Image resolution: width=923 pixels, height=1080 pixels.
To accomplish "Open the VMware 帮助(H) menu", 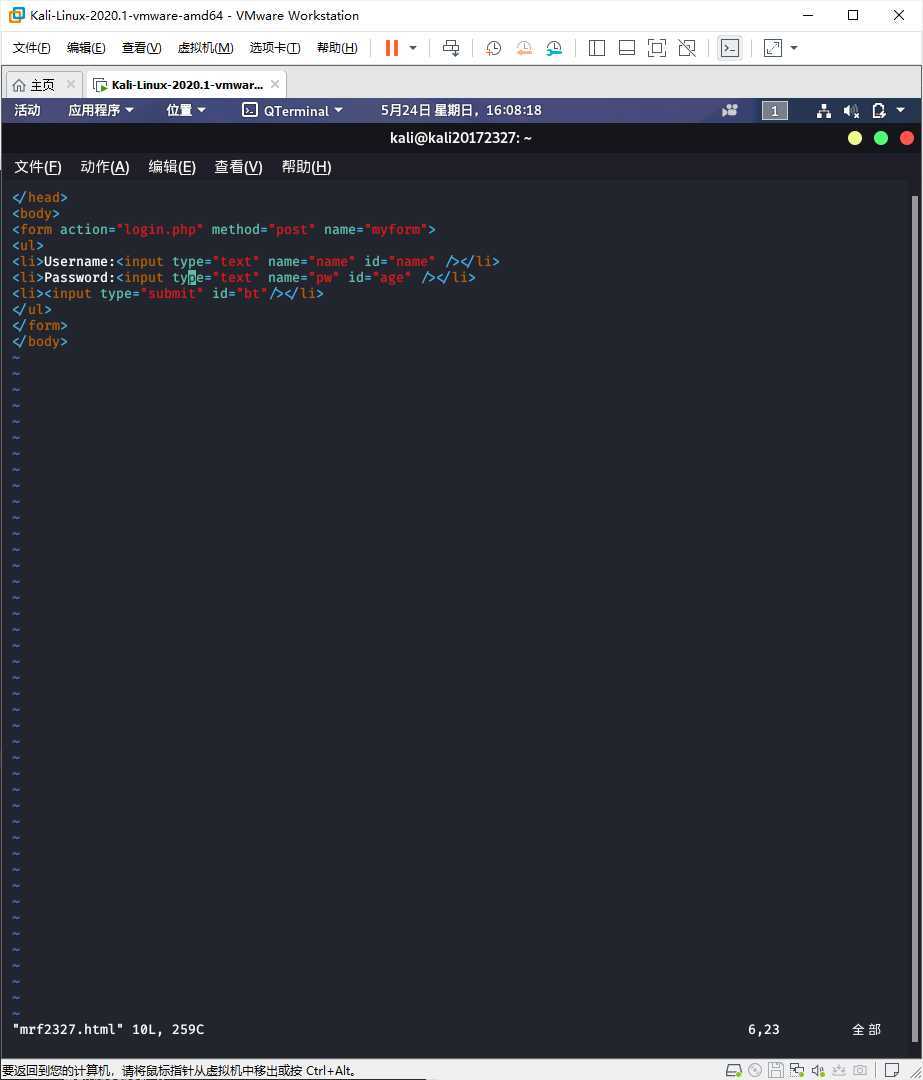I will coord(337,48).
